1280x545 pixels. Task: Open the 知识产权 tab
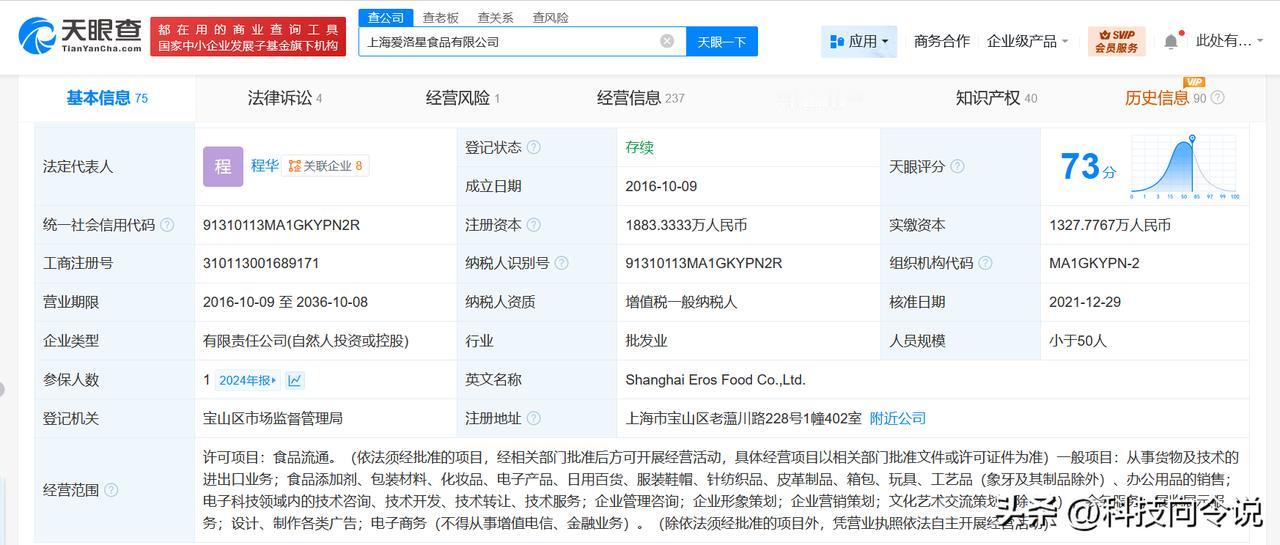(x=996, y=98)
